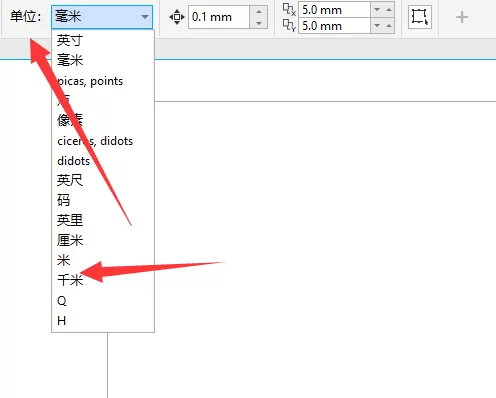
Task: Choose 毫米 from the units list
Action: coord(103,60)
